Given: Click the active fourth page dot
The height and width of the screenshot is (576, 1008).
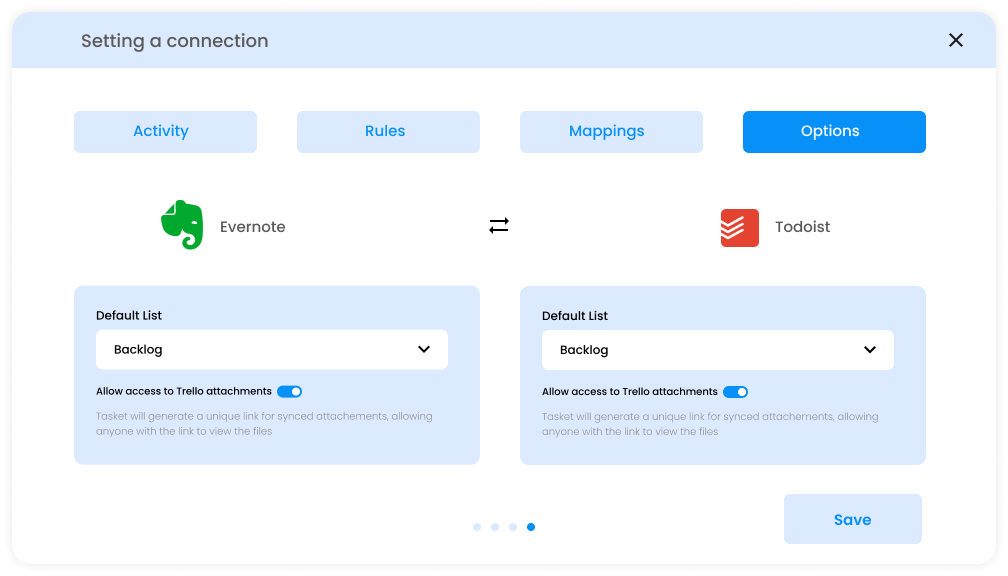Looking at the screenshot, I should click(531, 527).
